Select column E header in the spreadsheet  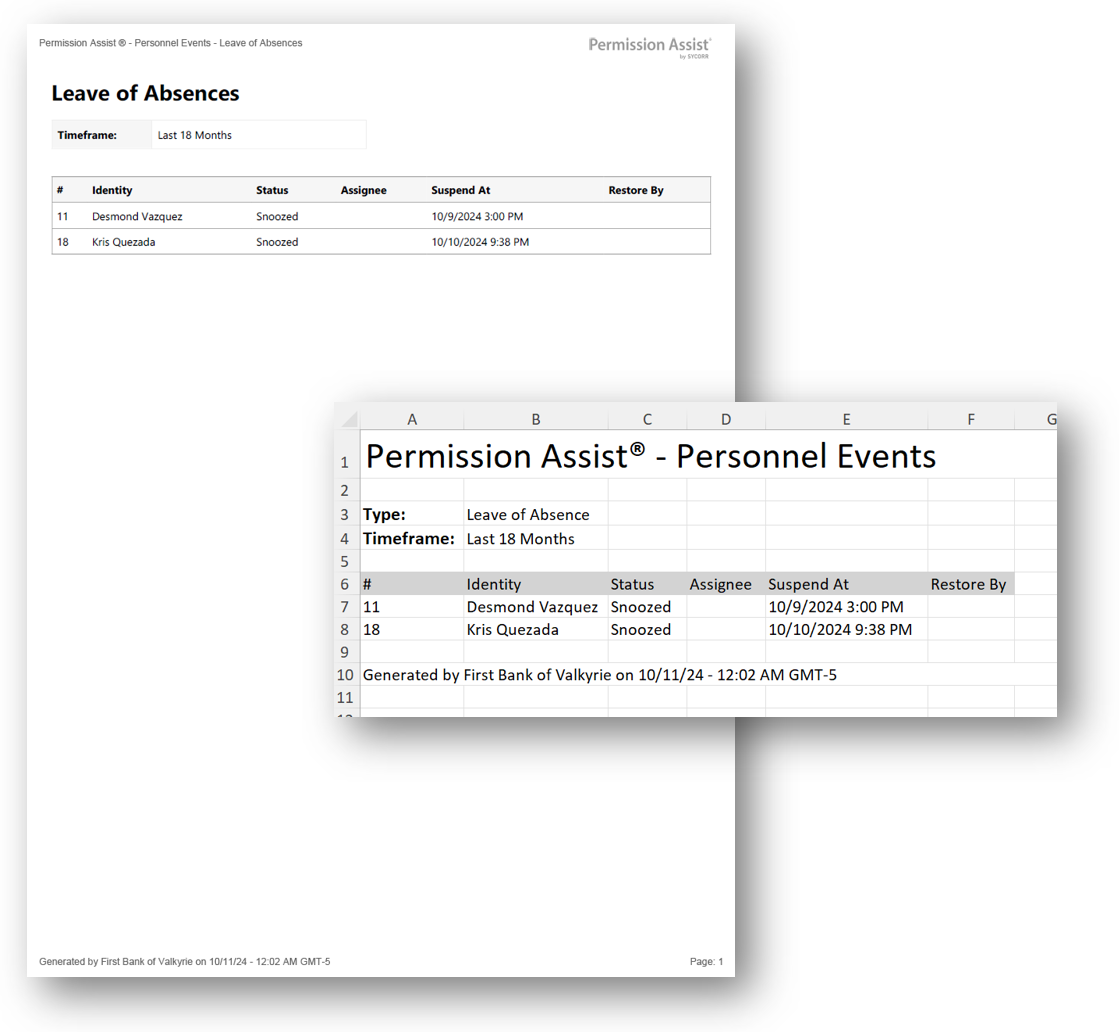[846, 420]
